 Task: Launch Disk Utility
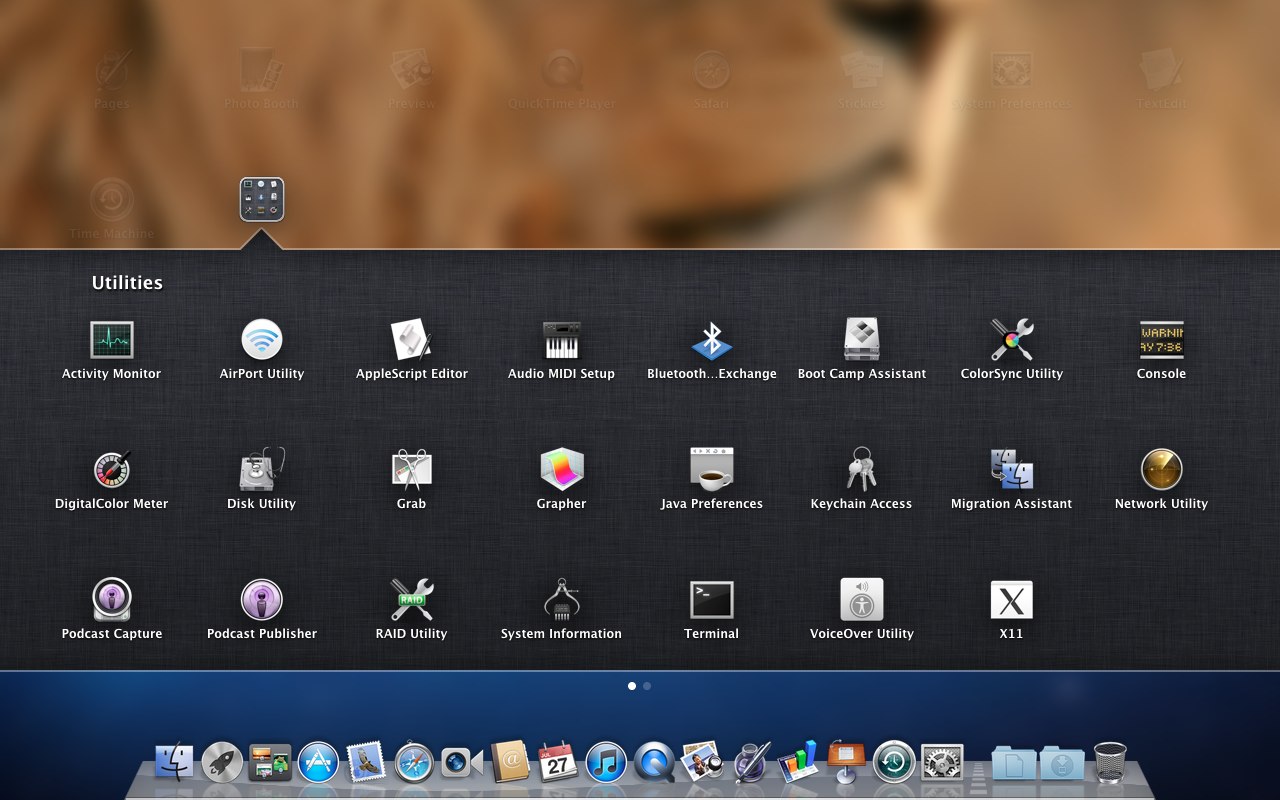point(262,469)
